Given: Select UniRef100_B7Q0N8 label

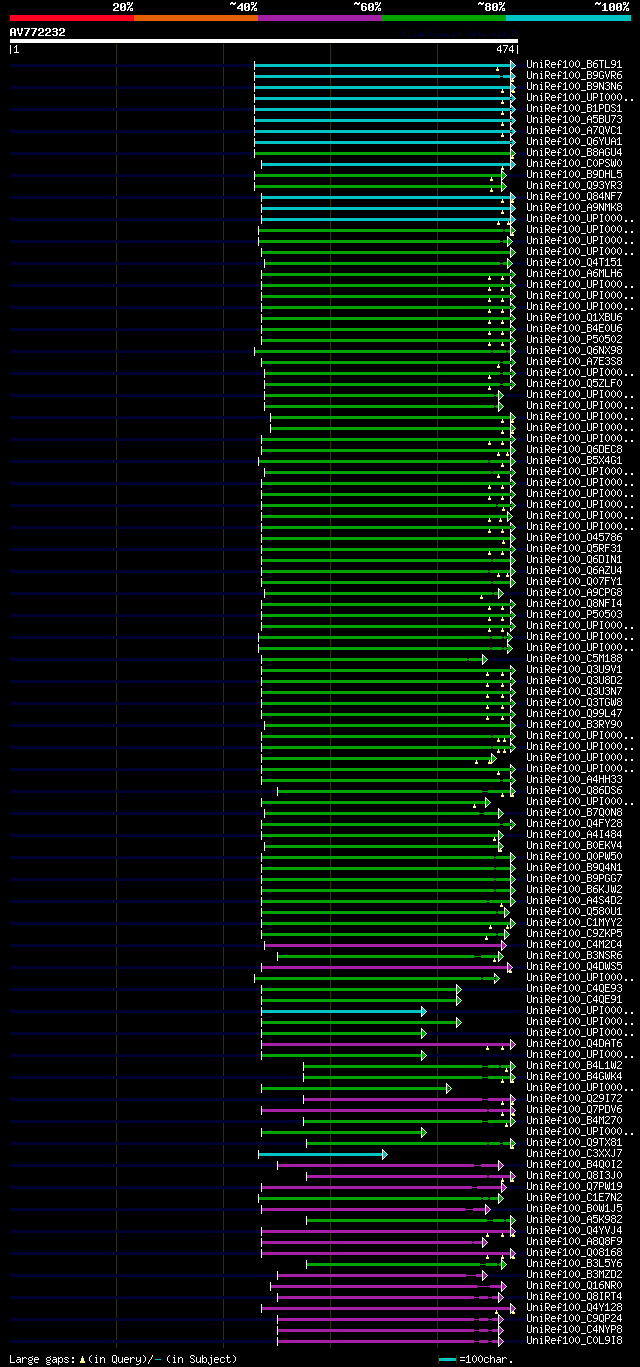Looking at the screenshot, I should tap(576, 812).
